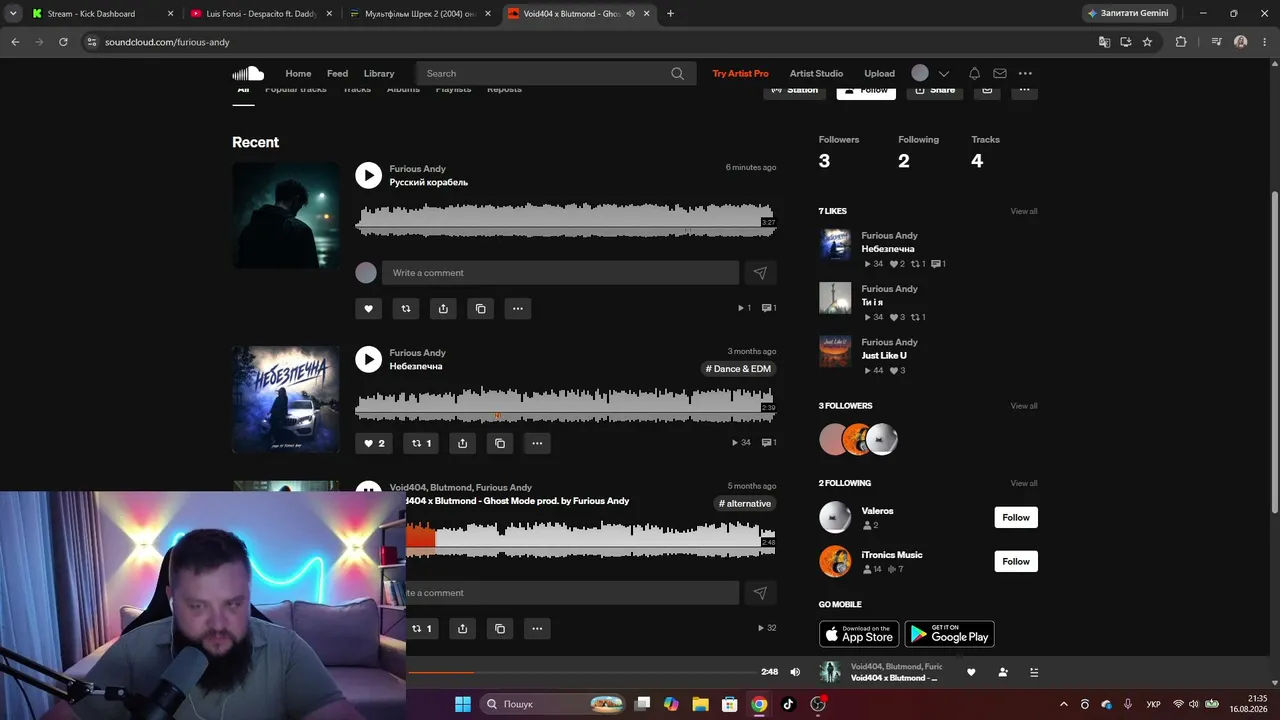Open more options for Русский корабель
1280x720 pixels.
pyautogui.click(x=518, y=309)
